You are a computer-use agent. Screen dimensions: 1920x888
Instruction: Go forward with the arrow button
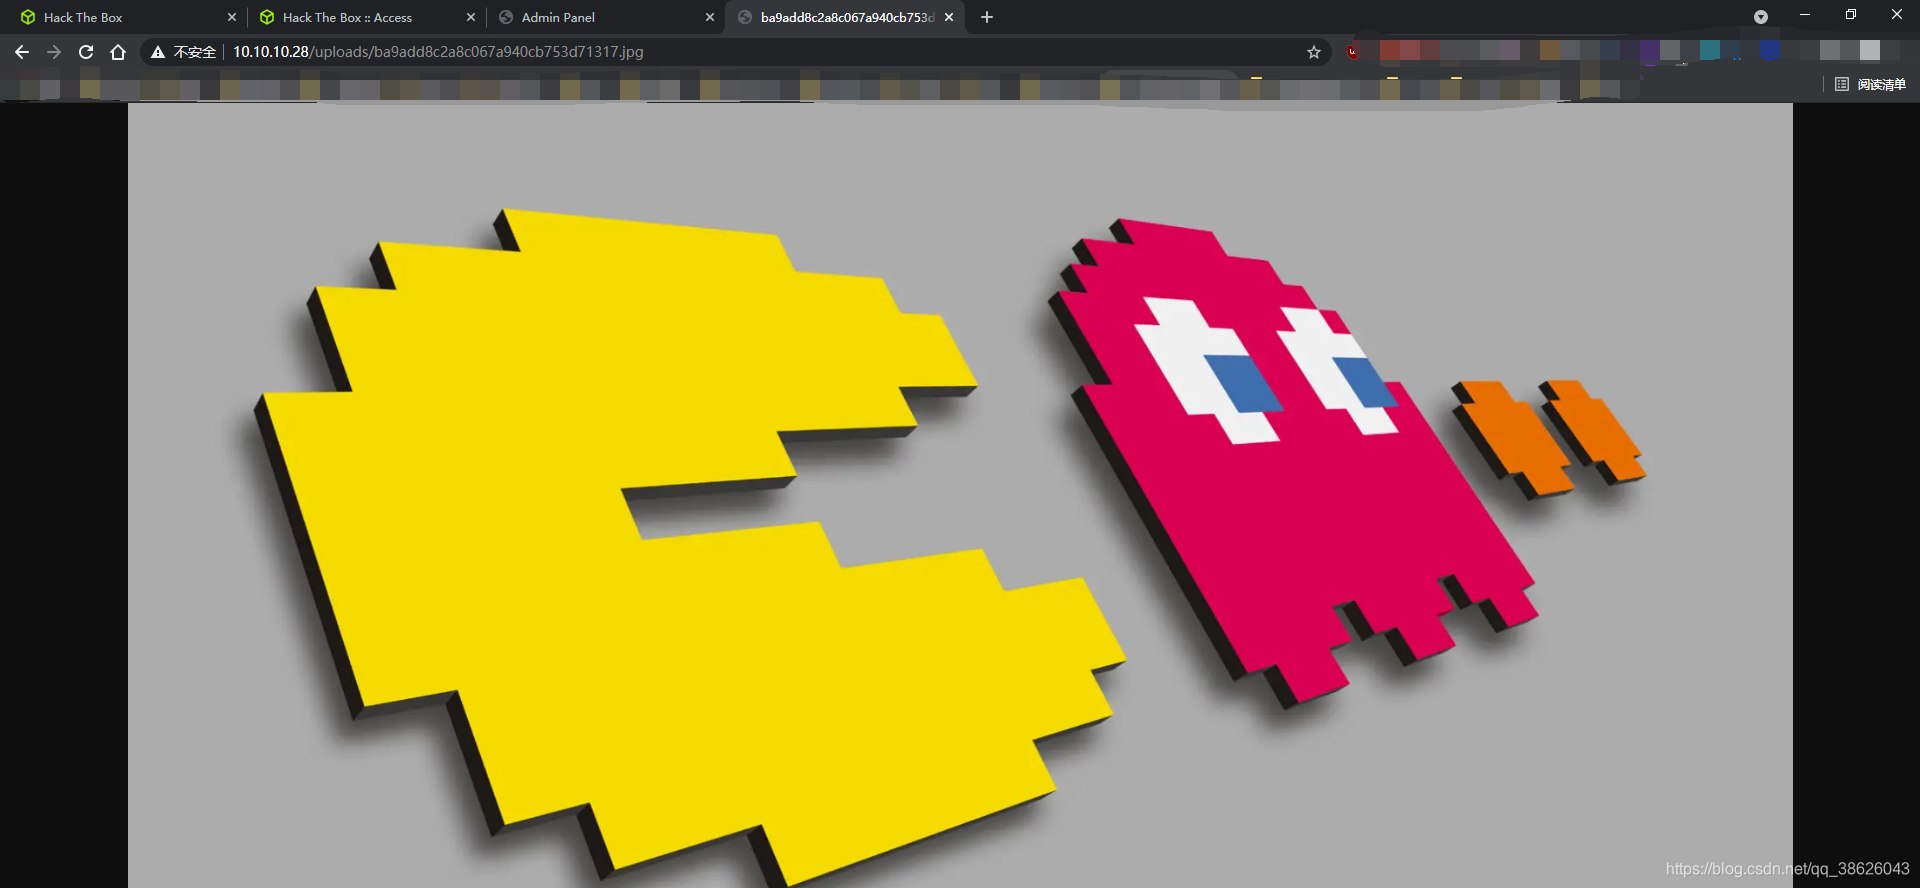point(54,52)
